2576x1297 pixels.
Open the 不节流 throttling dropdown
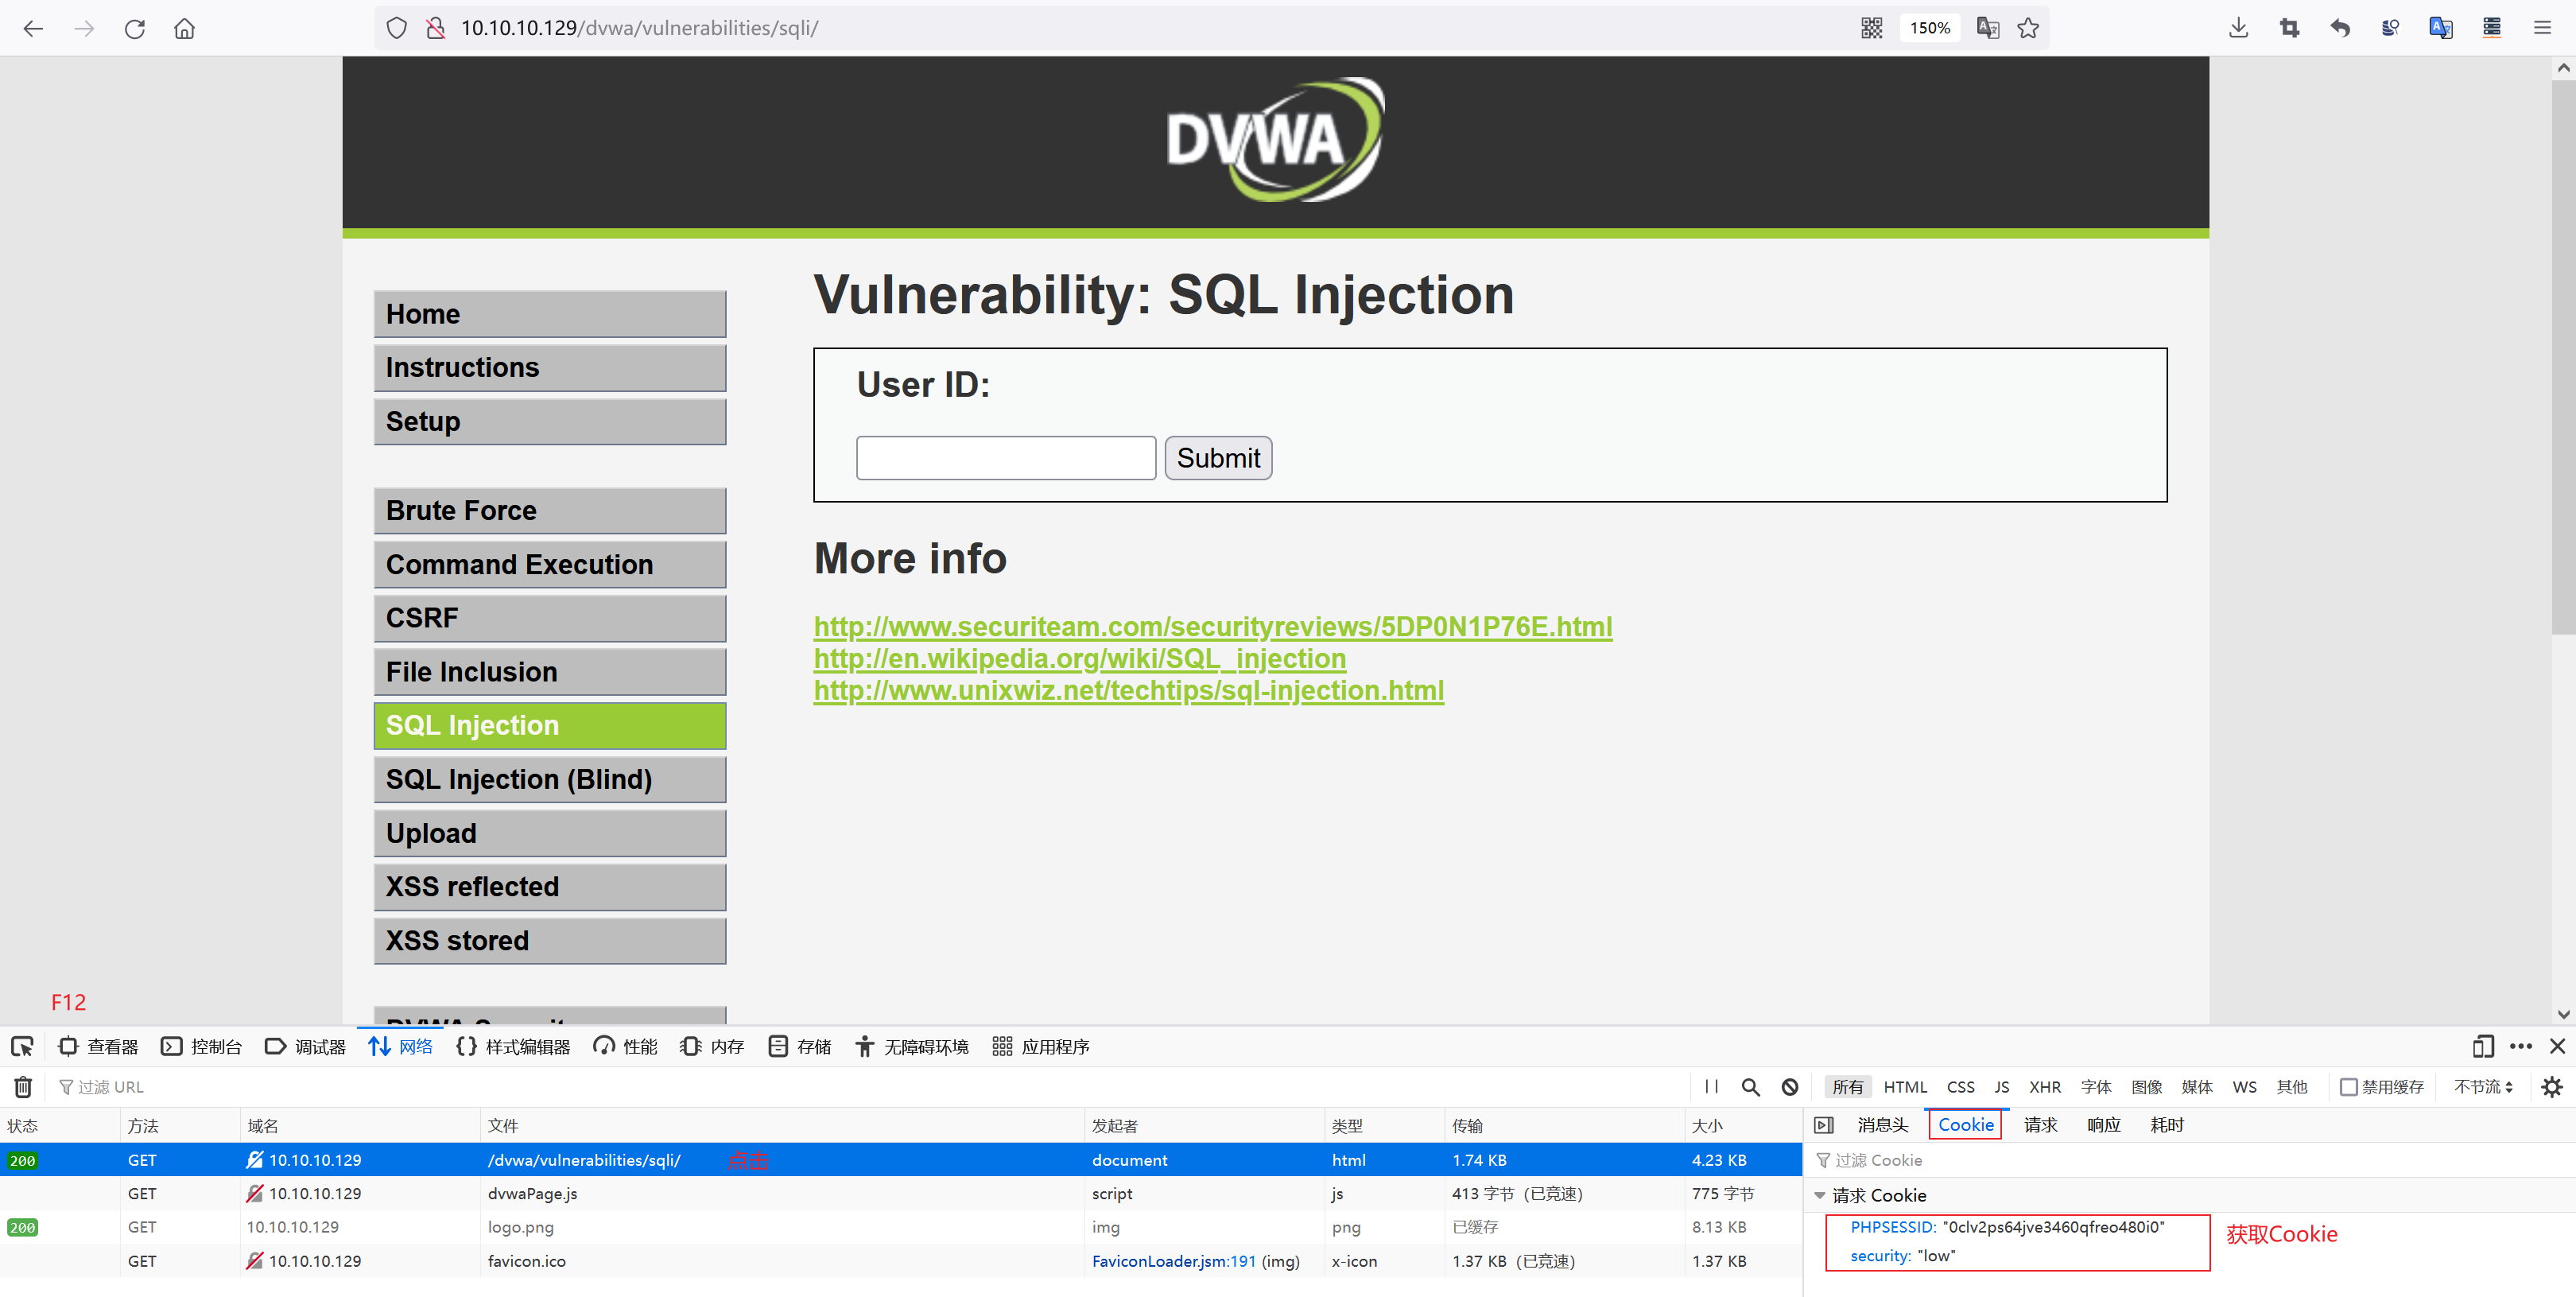point(2483,1087)
